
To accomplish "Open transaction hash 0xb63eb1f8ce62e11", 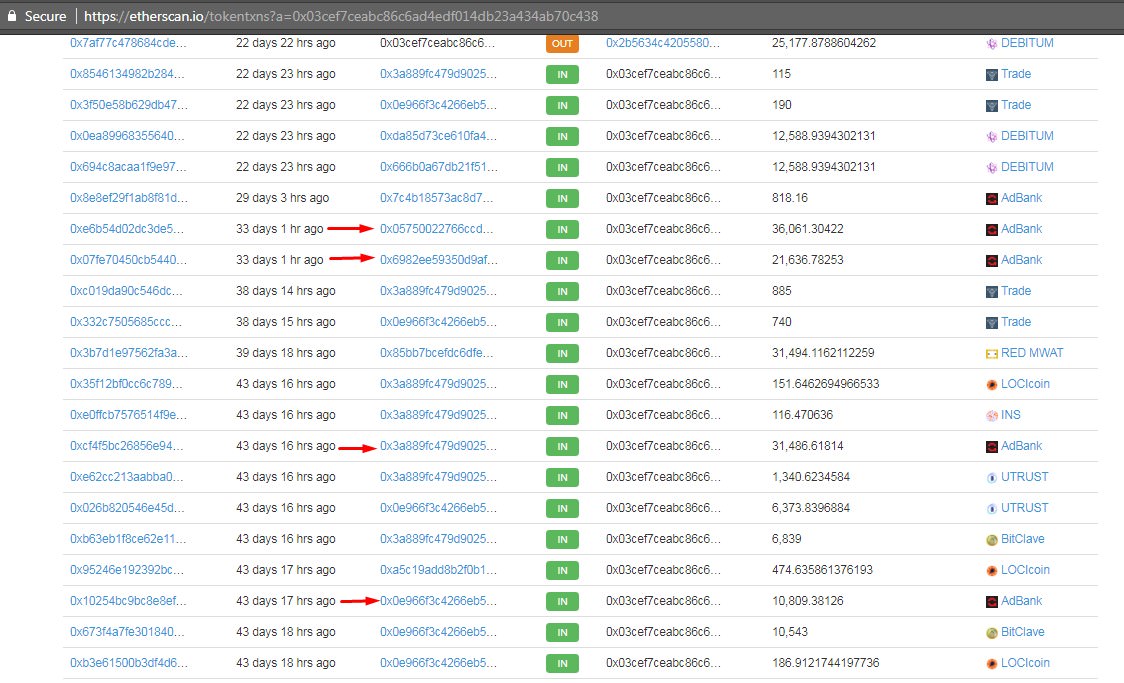I will pos(128,539).
